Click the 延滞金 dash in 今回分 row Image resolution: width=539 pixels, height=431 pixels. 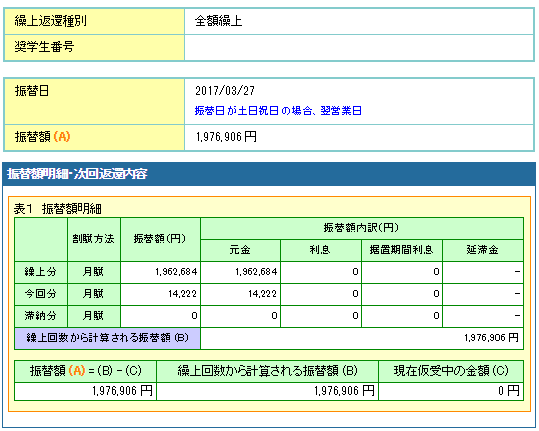click(x=517, y=294)
